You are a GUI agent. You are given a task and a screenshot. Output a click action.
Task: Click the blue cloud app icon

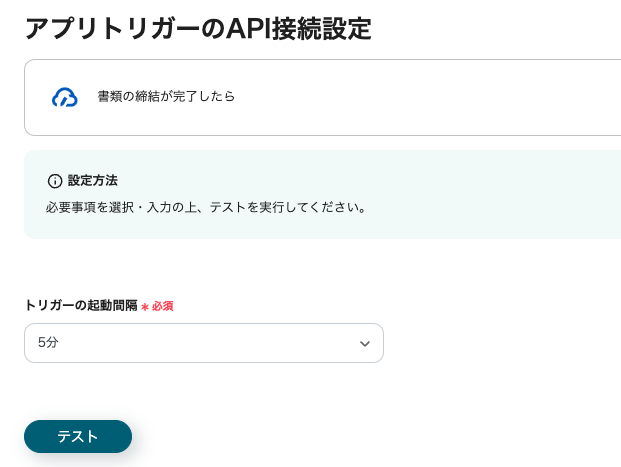click(x=65, y=97)
